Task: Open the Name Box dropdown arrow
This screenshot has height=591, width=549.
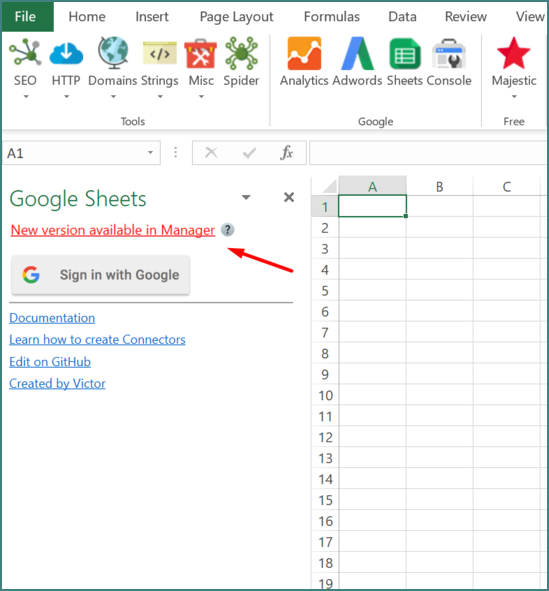Action: 150,153
